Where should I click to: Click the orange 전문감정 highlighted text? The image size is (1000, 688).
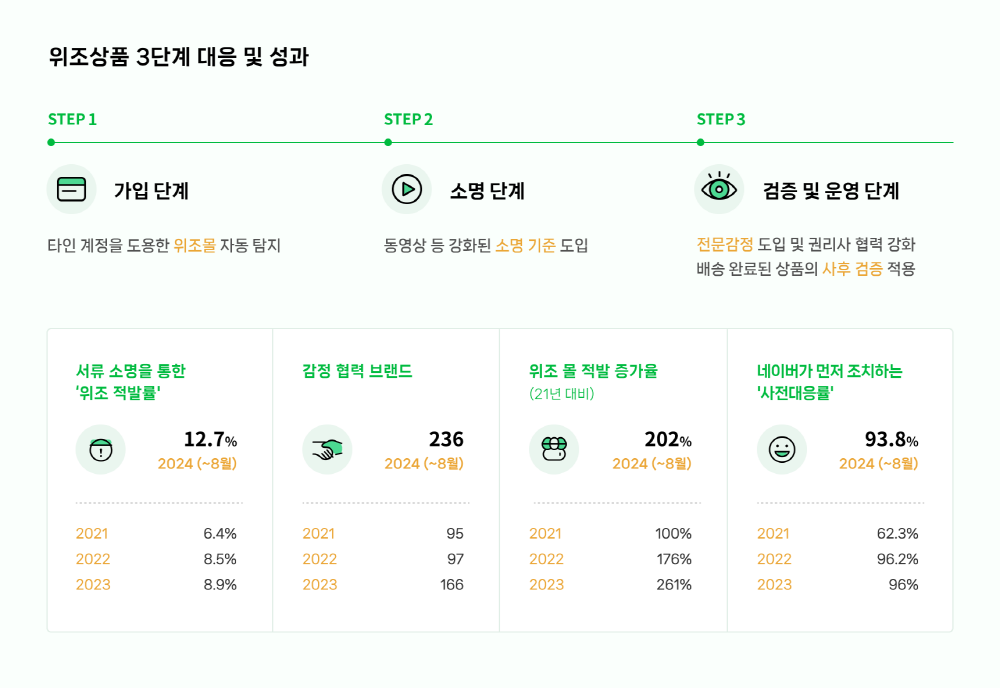coord(725,244)
